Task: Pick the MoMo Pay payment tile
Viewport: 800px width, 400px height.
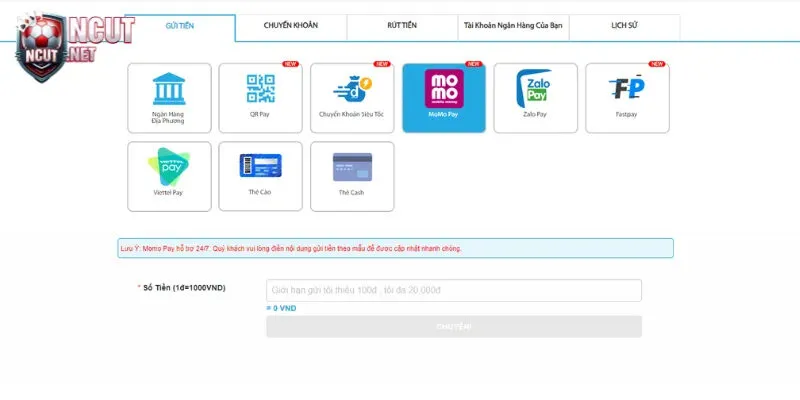Action: [443, 97]
